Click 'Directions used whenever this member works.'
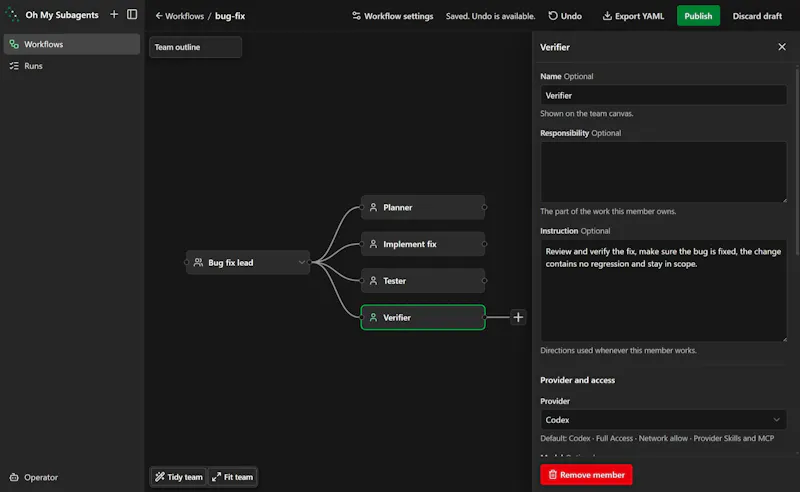 point(618,351)
